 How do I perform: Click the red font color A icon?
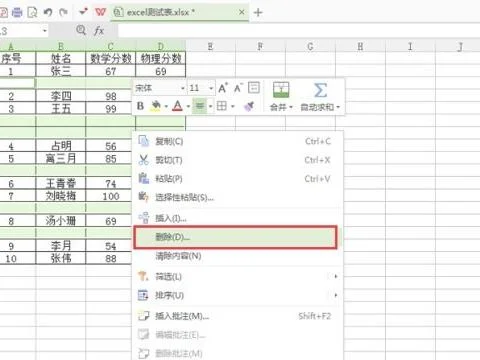click(178, 106)
